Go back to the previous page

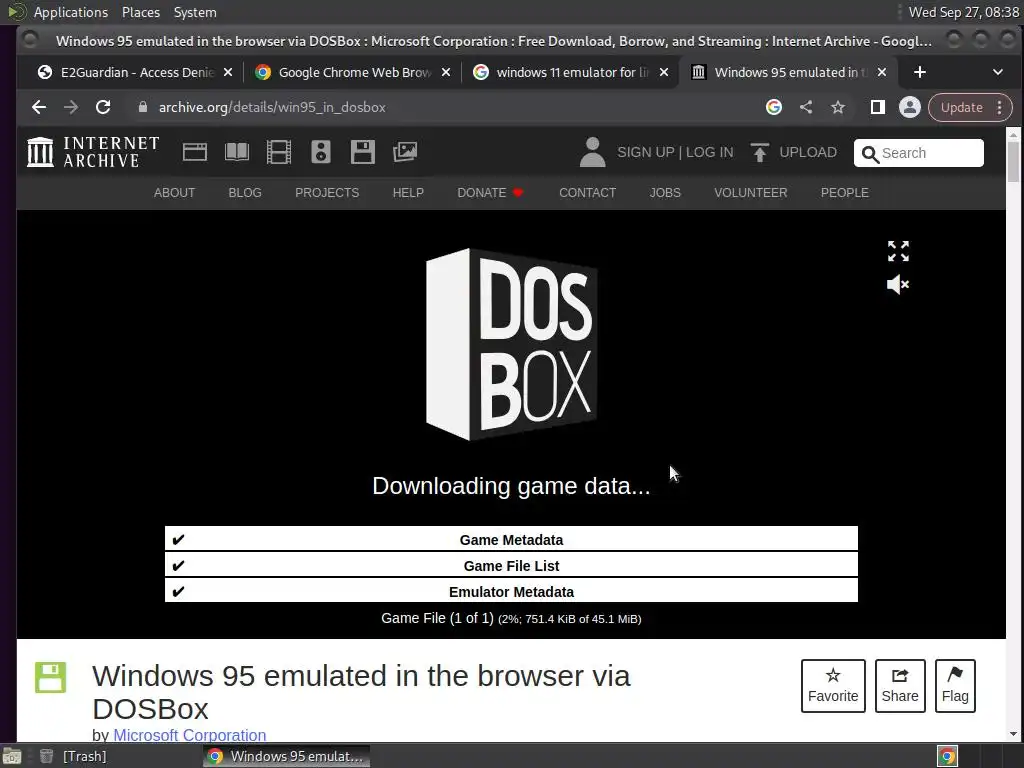tap(39, 107)
